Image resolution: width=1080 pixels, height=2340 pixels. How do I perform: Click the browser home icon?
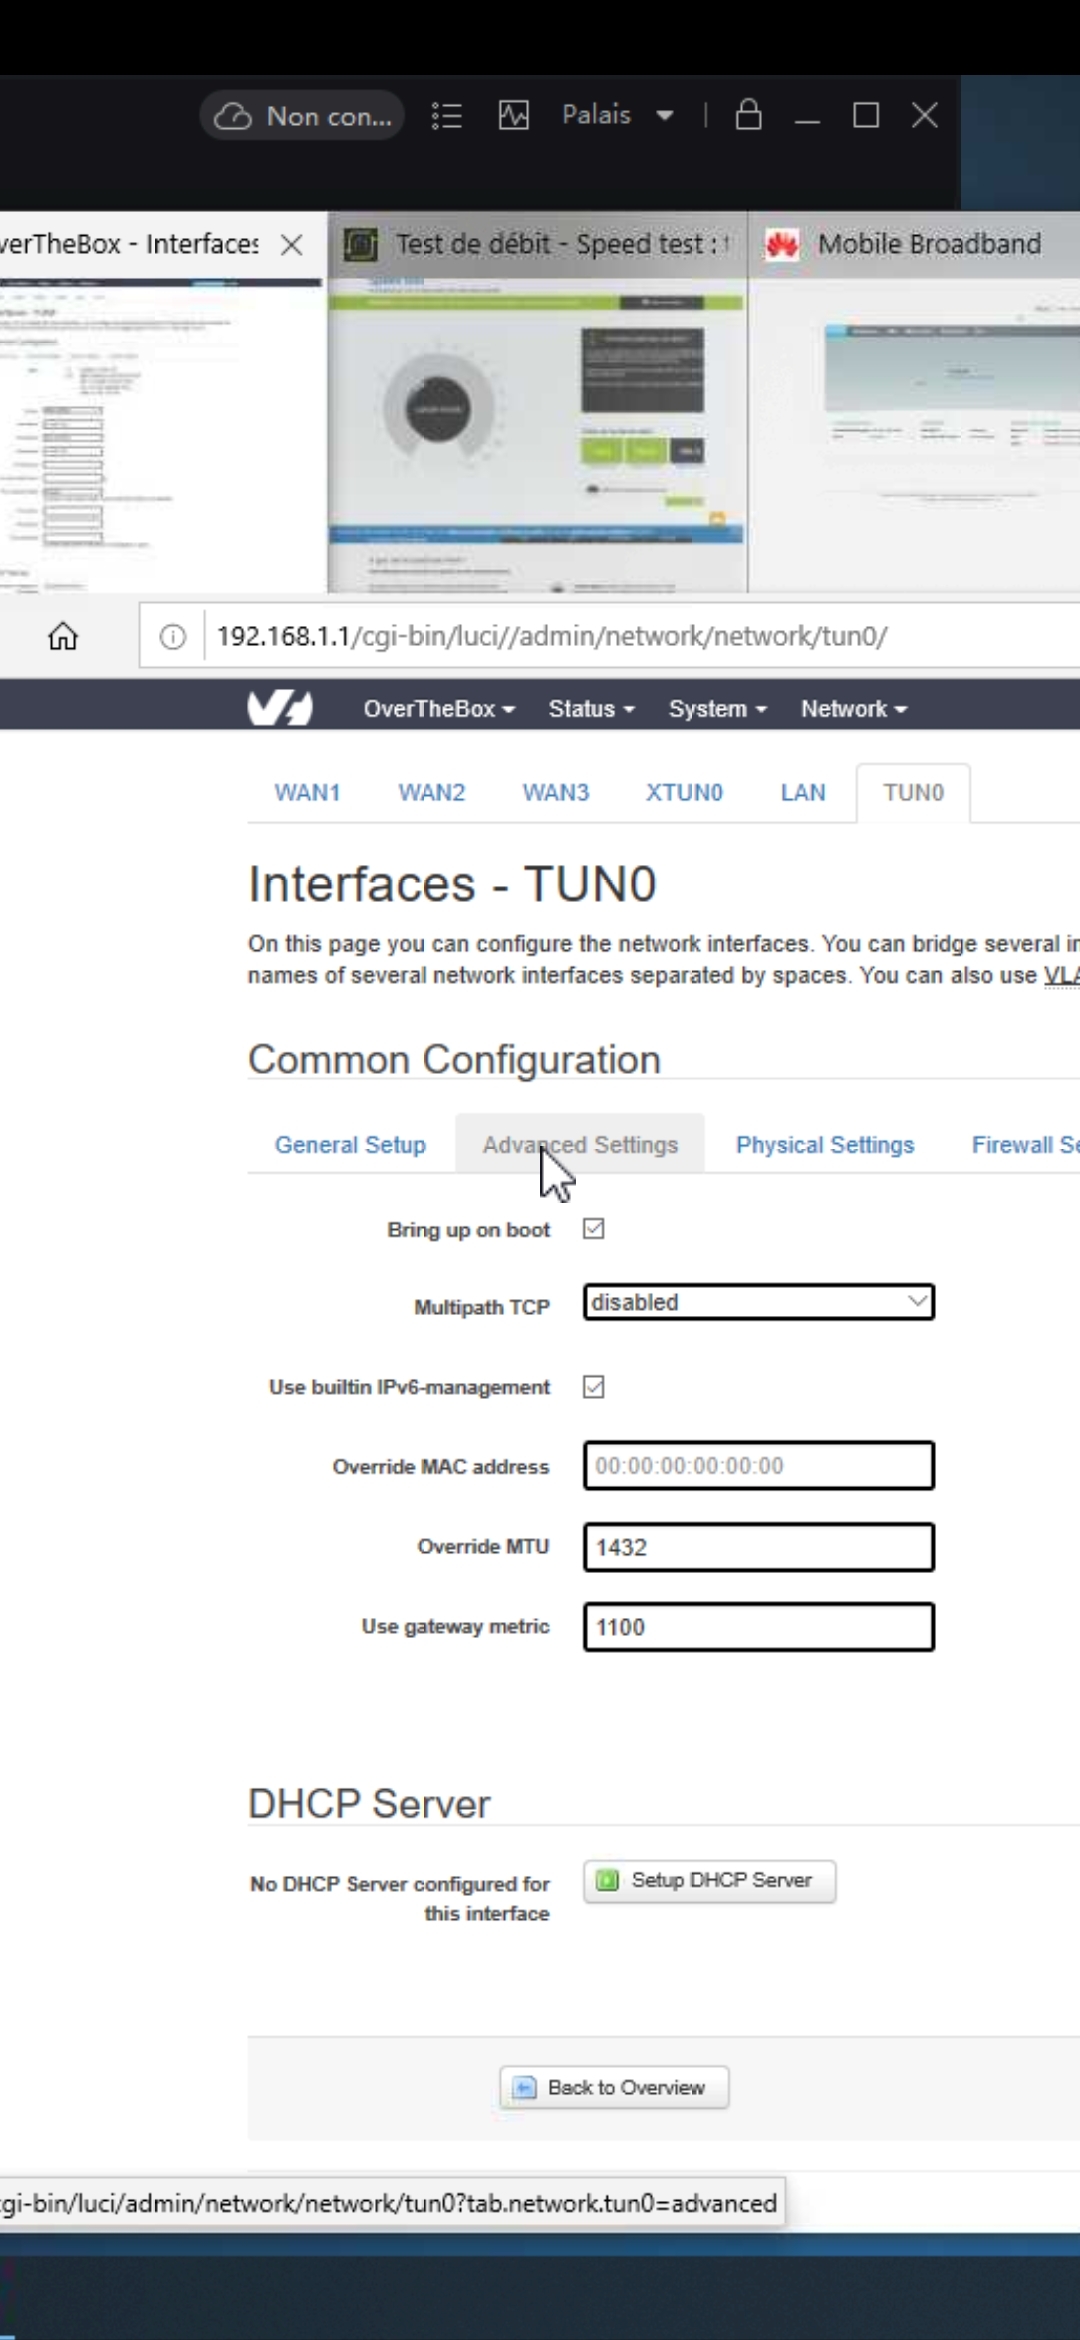coord(63,636)
